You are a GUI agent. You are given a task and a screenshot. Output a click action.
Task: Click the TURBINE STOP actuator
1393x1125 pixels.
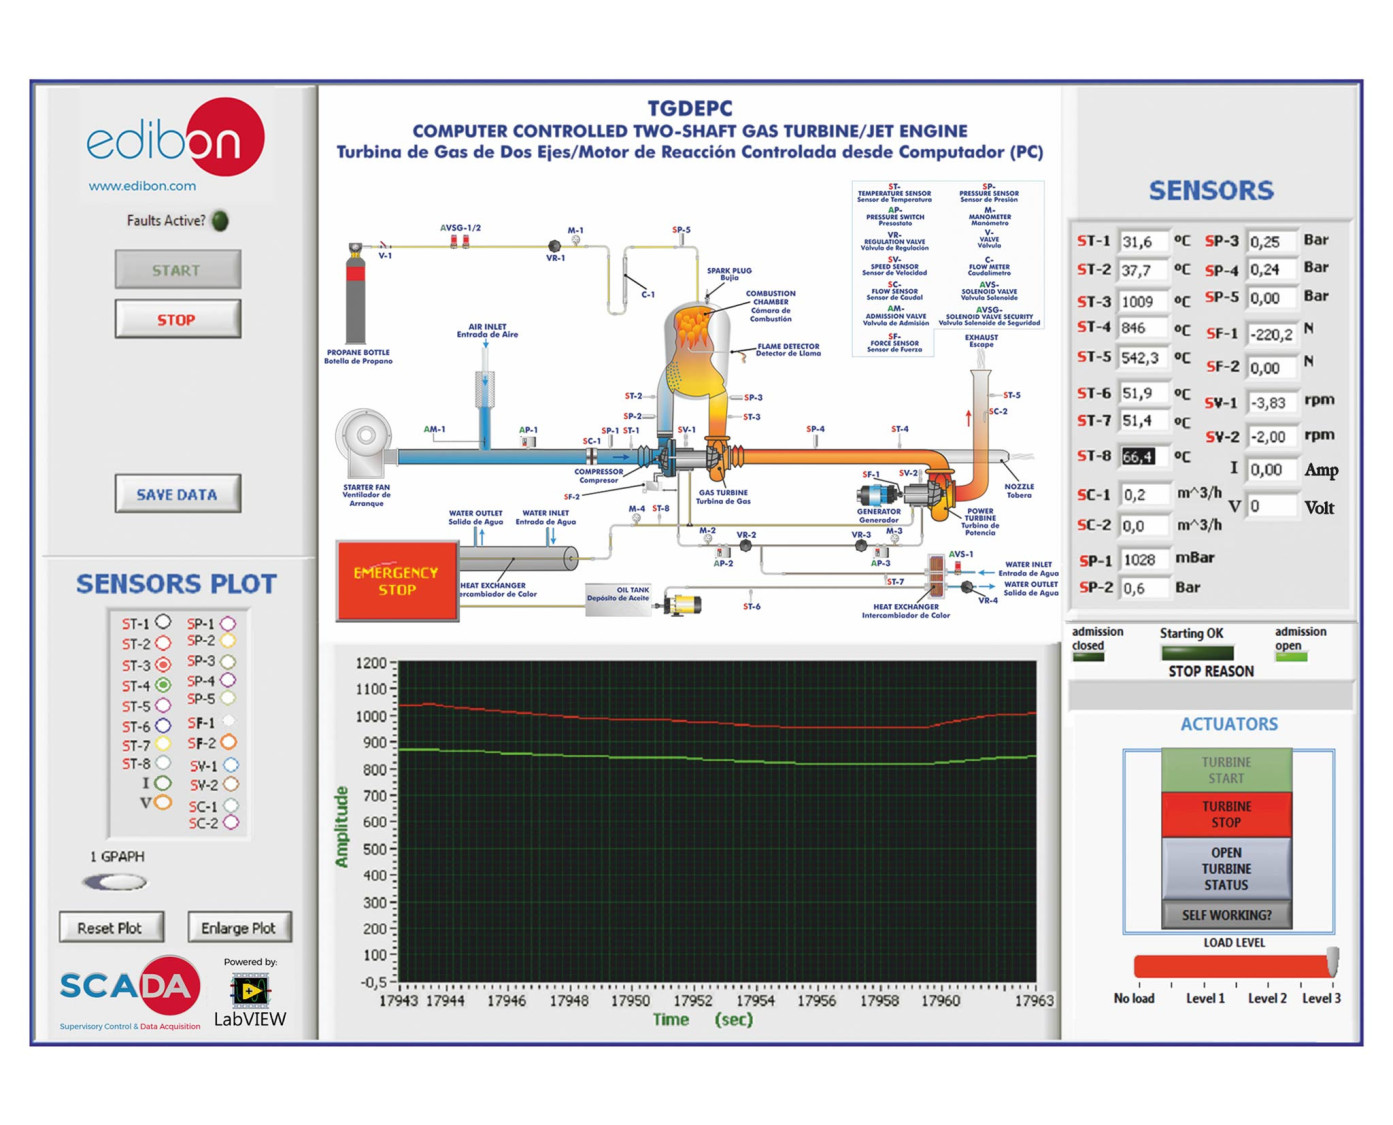point(1226,814)
